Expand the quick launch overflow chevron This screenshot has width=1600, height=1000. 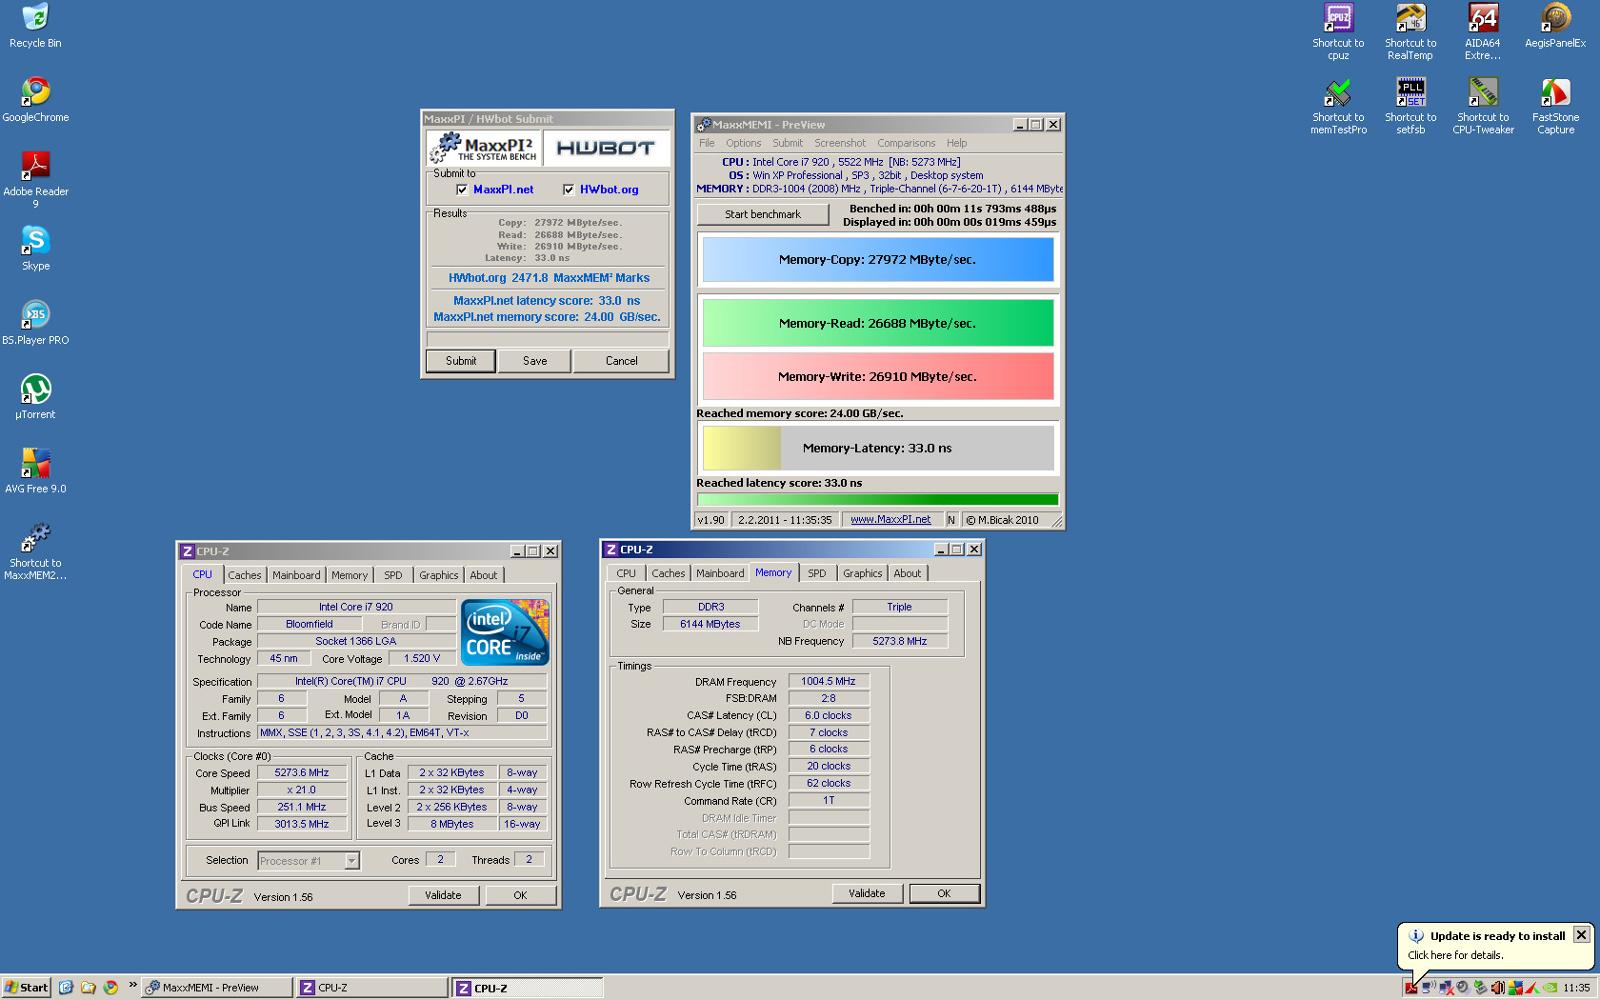(x=132, y=985)
